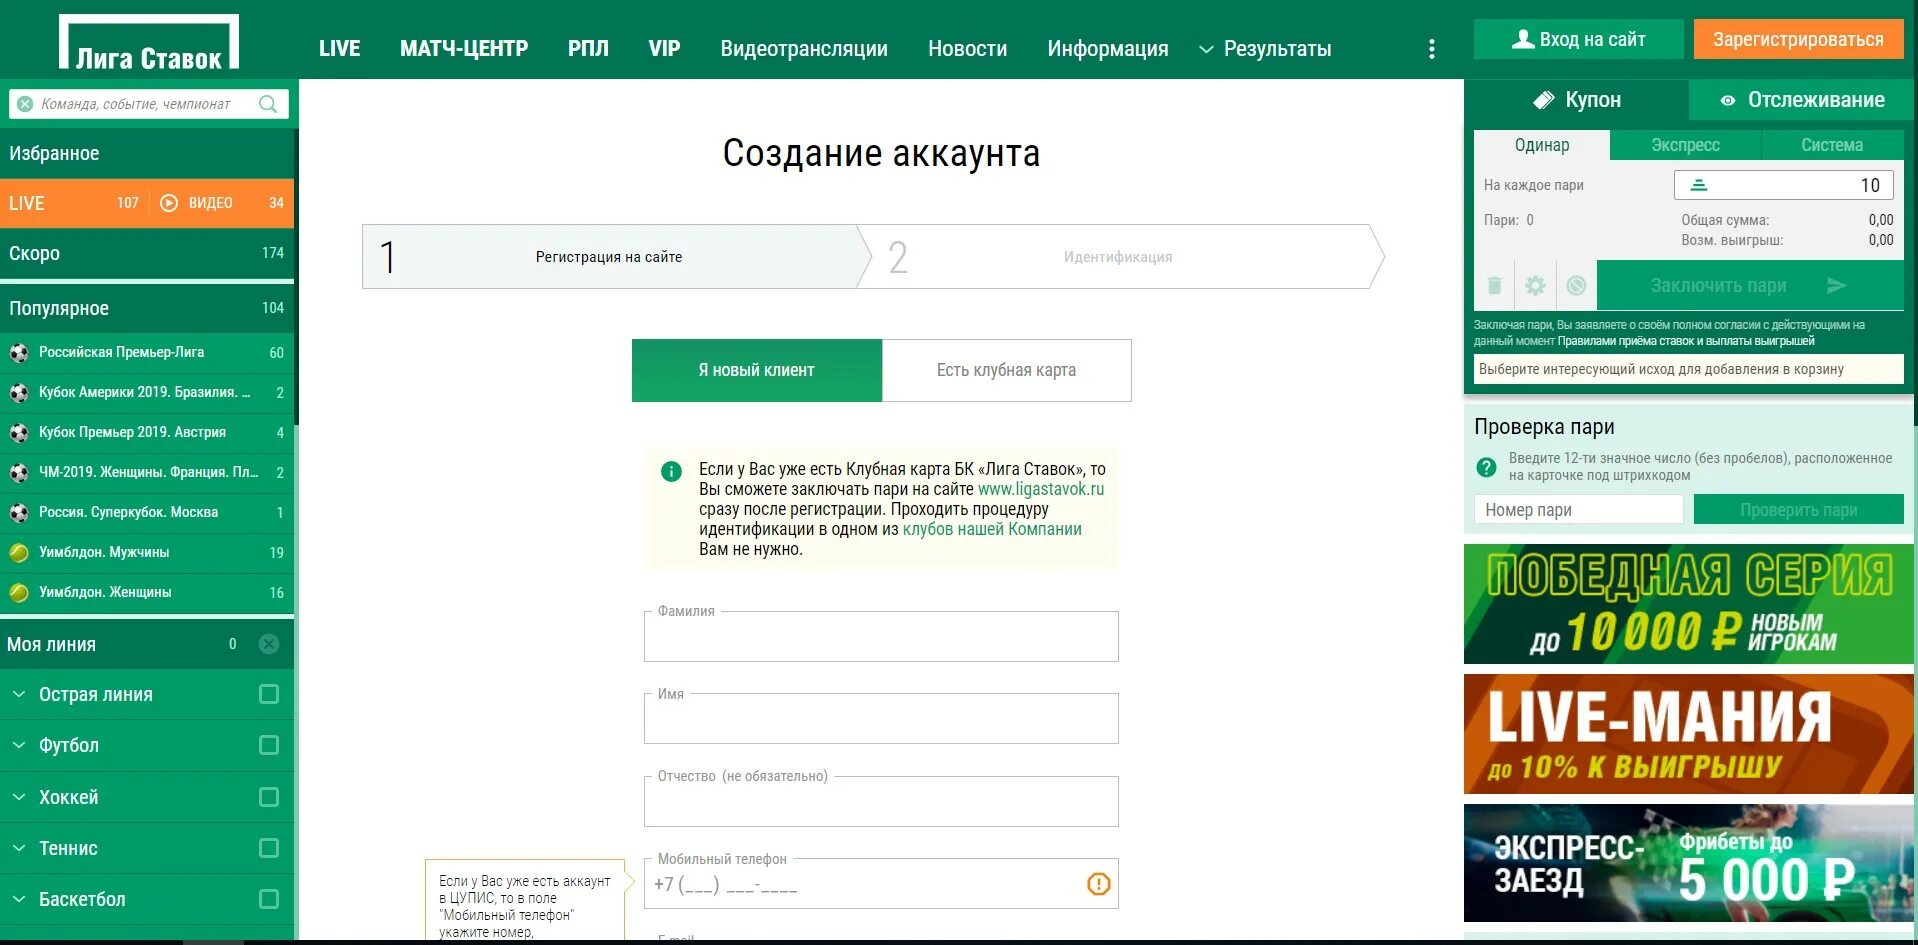Open МАТЧ-ЦЕНТР in the top navigation
Viewport: 1918px width, 945px height.
(464, 49)
